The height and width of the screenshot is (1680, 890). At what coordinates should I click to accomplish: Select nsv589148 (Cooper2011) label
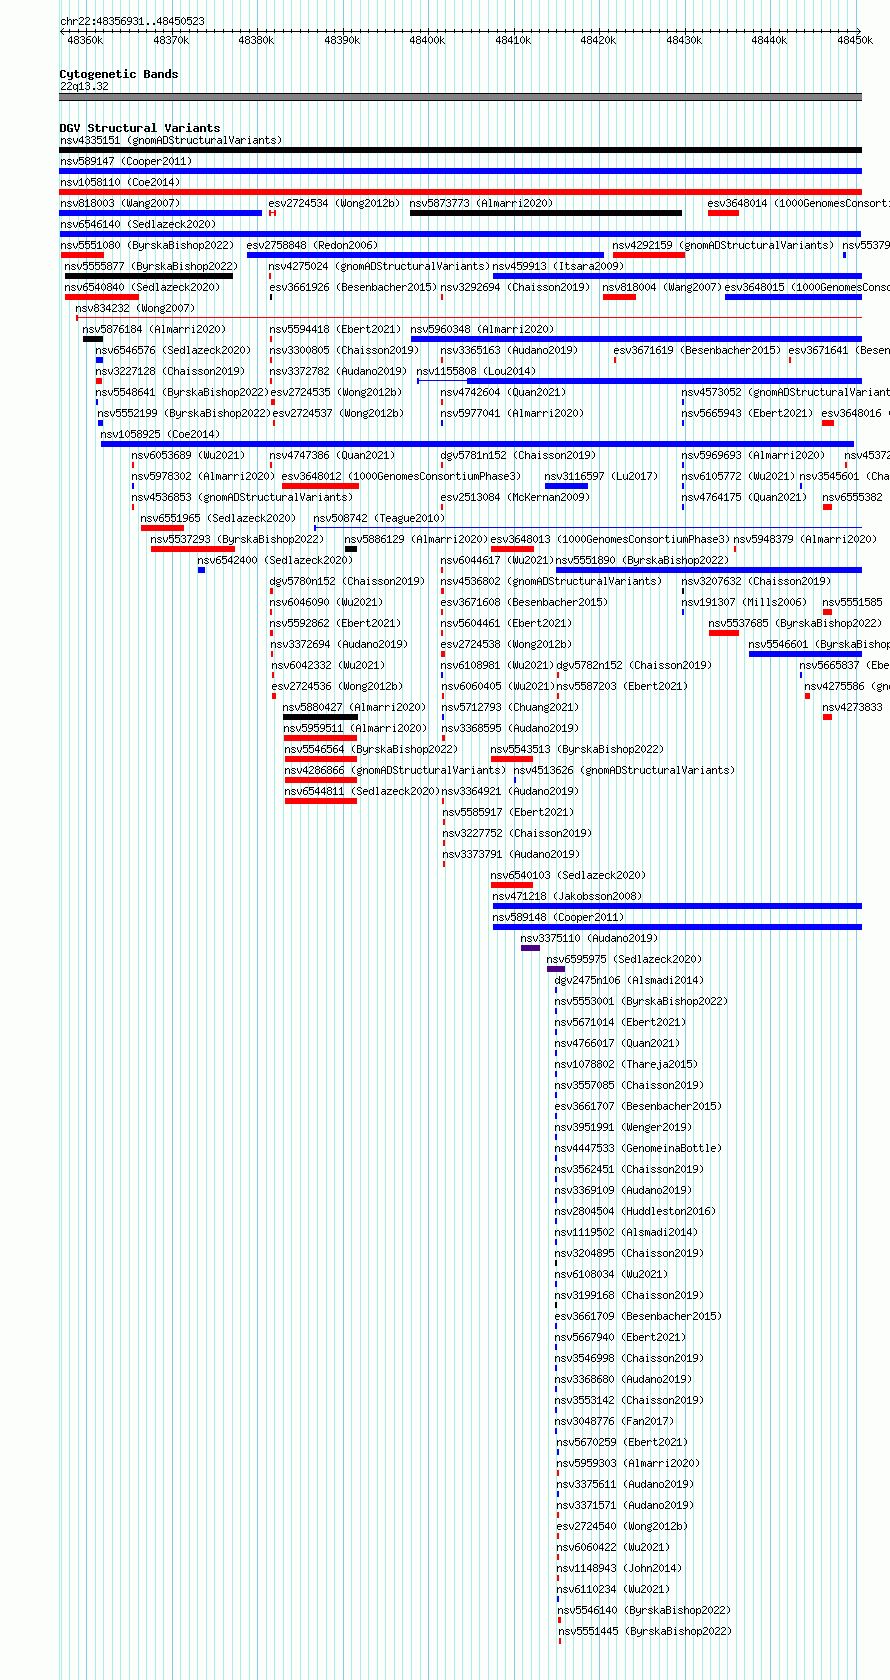pos(558,917)
